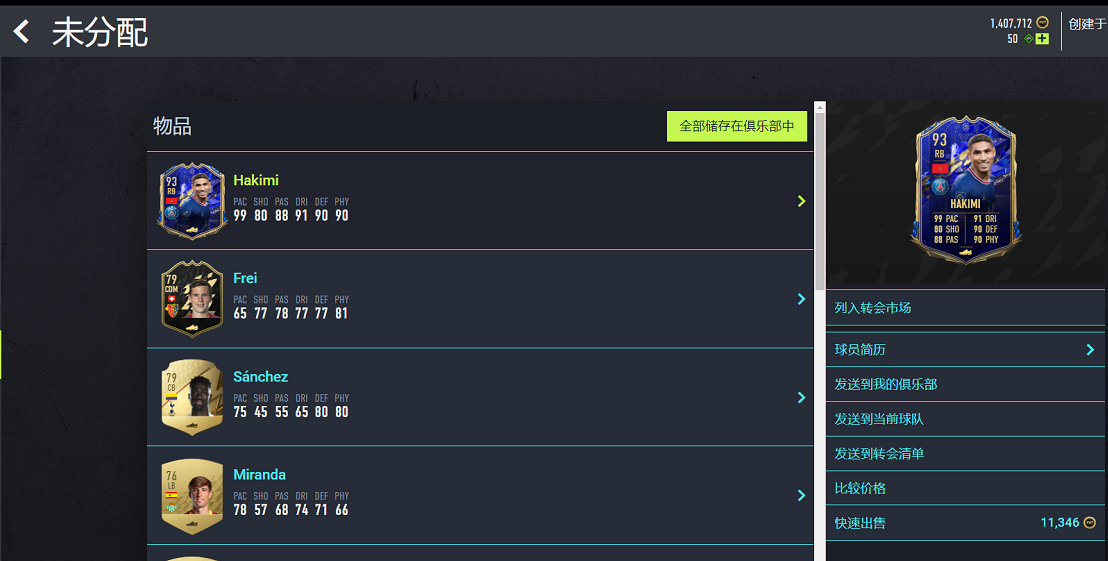Expand 球员简历 chevron arrow
The height and width of the screenshot is (561, 1108).
[1090, 350]
